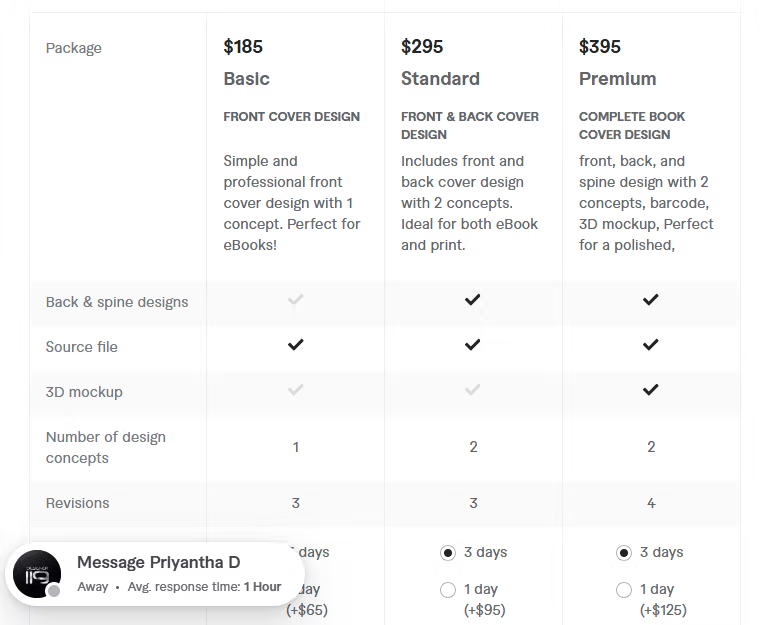Click the Premium package description text

[x=646, y=203]
